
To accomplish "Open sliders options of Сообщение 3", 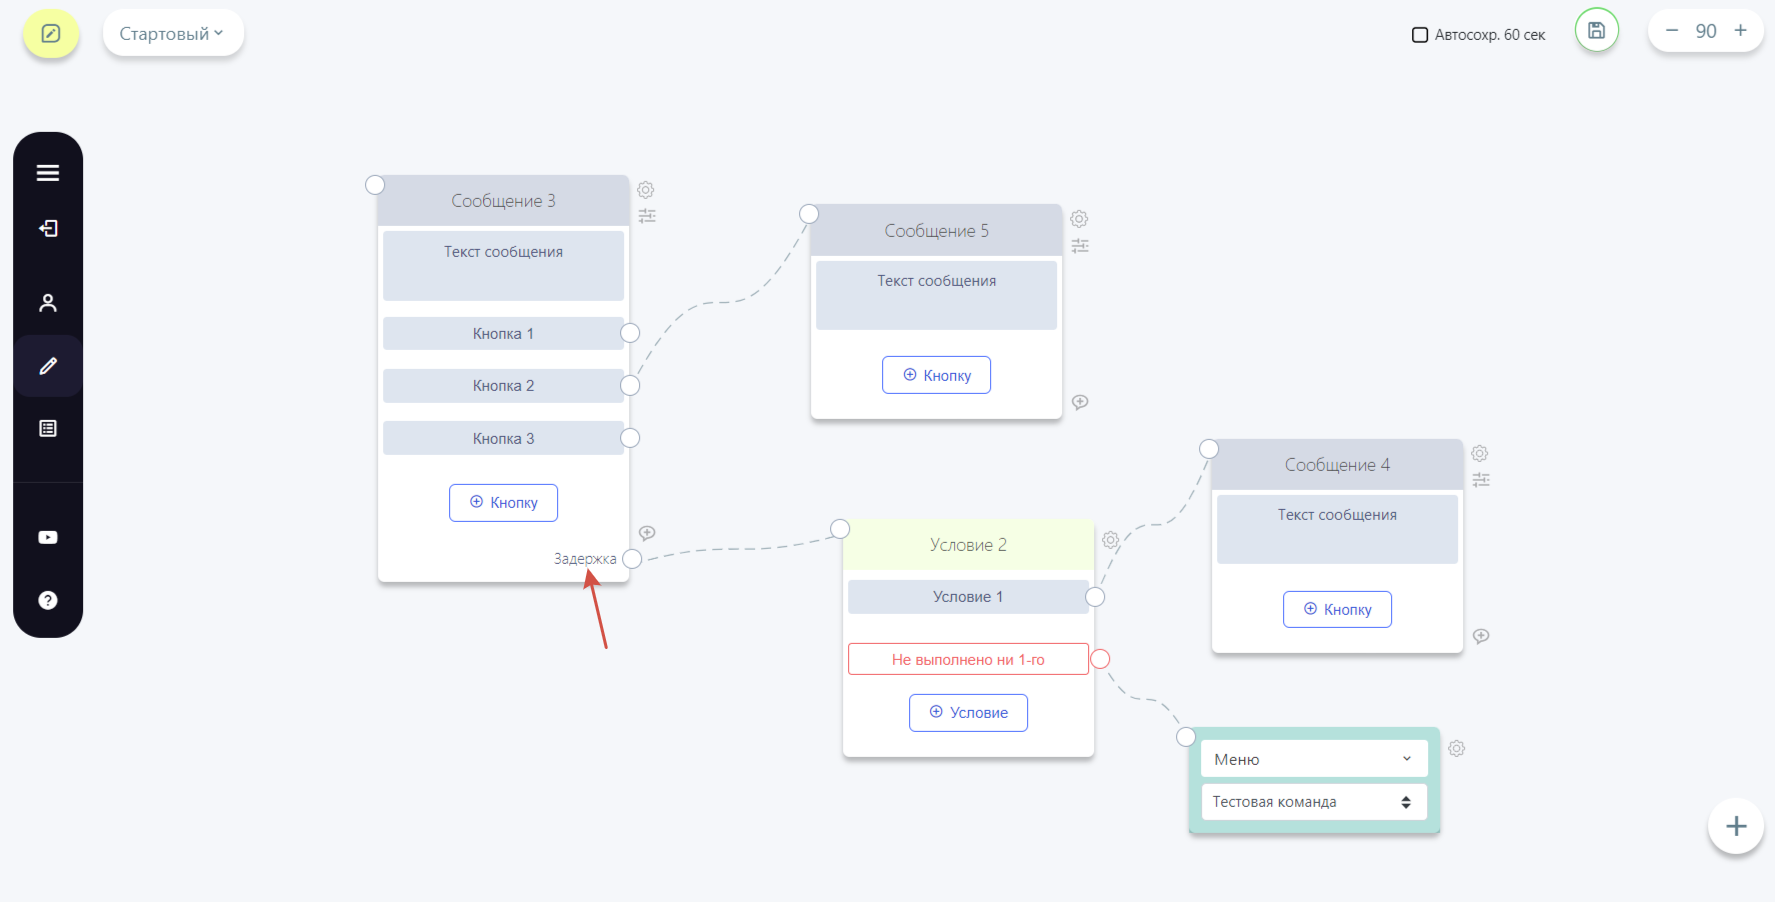I will (647, 215).
